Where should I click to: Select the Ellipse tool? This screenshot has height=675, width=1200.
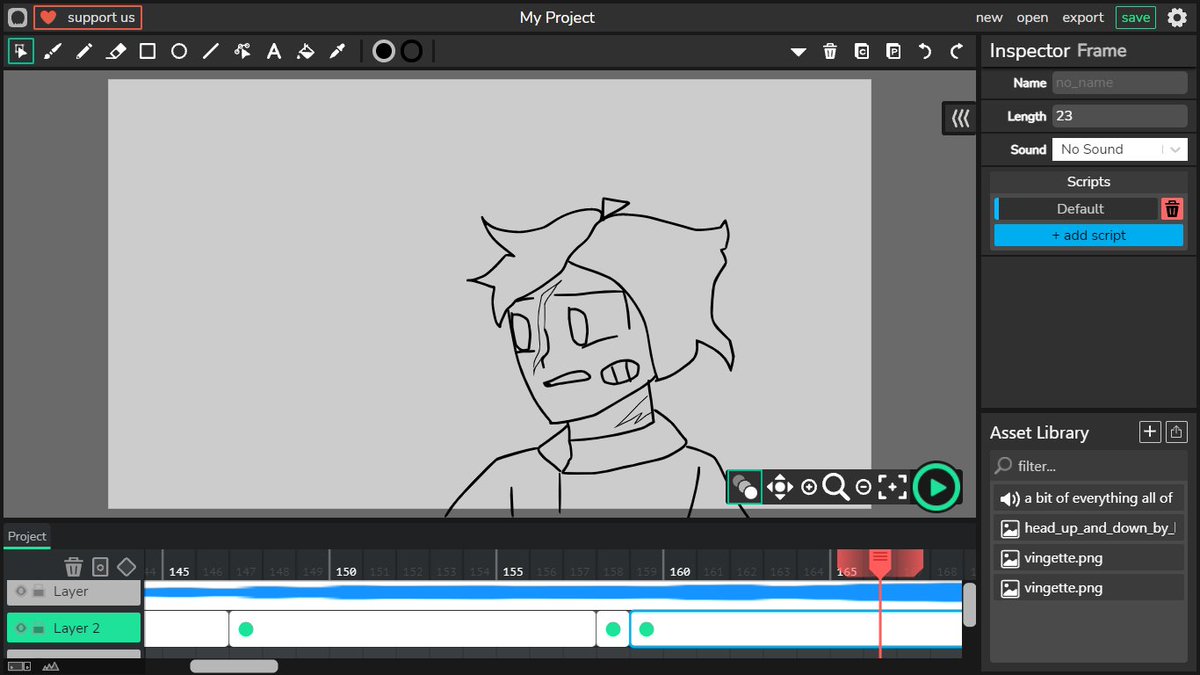179,51
